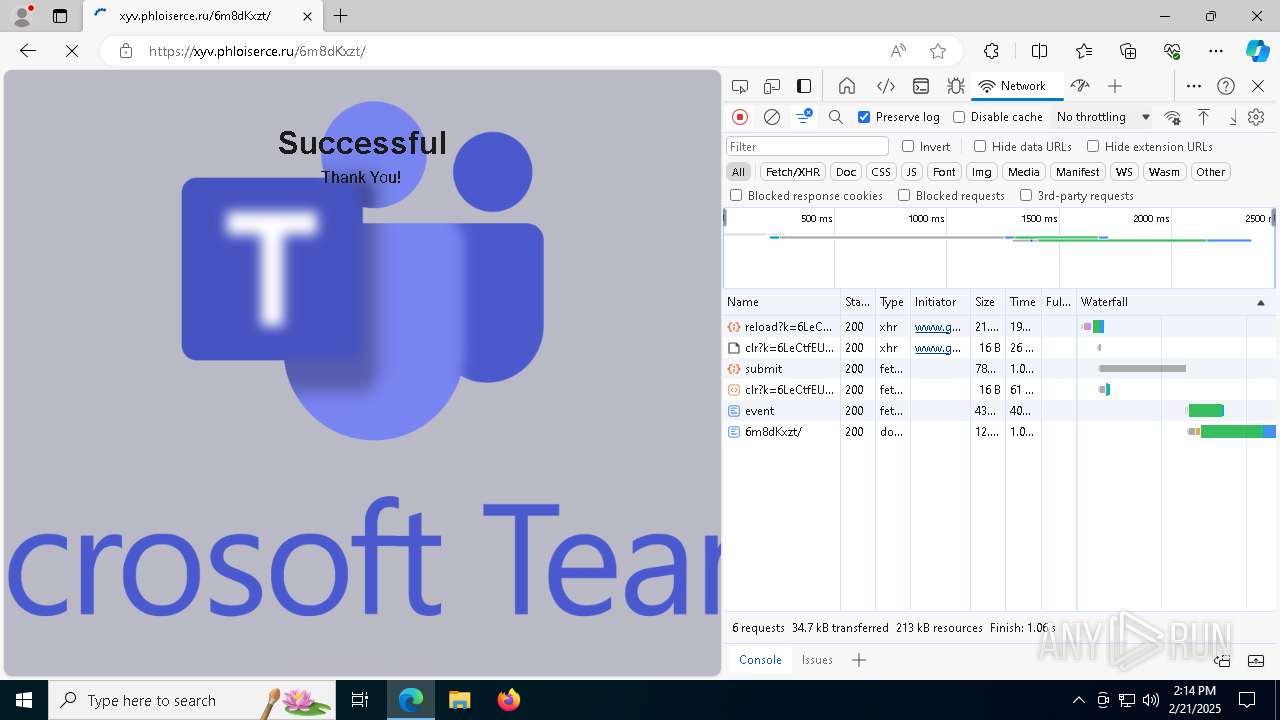1280x720 pixels.
Task: Enable the Disable cache checkbox
Action: point(959,117)
